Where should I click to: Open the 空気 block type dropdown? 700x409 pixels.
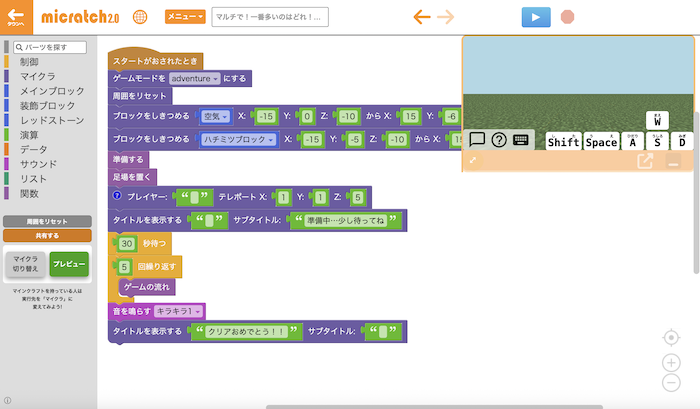pos(216,117)
